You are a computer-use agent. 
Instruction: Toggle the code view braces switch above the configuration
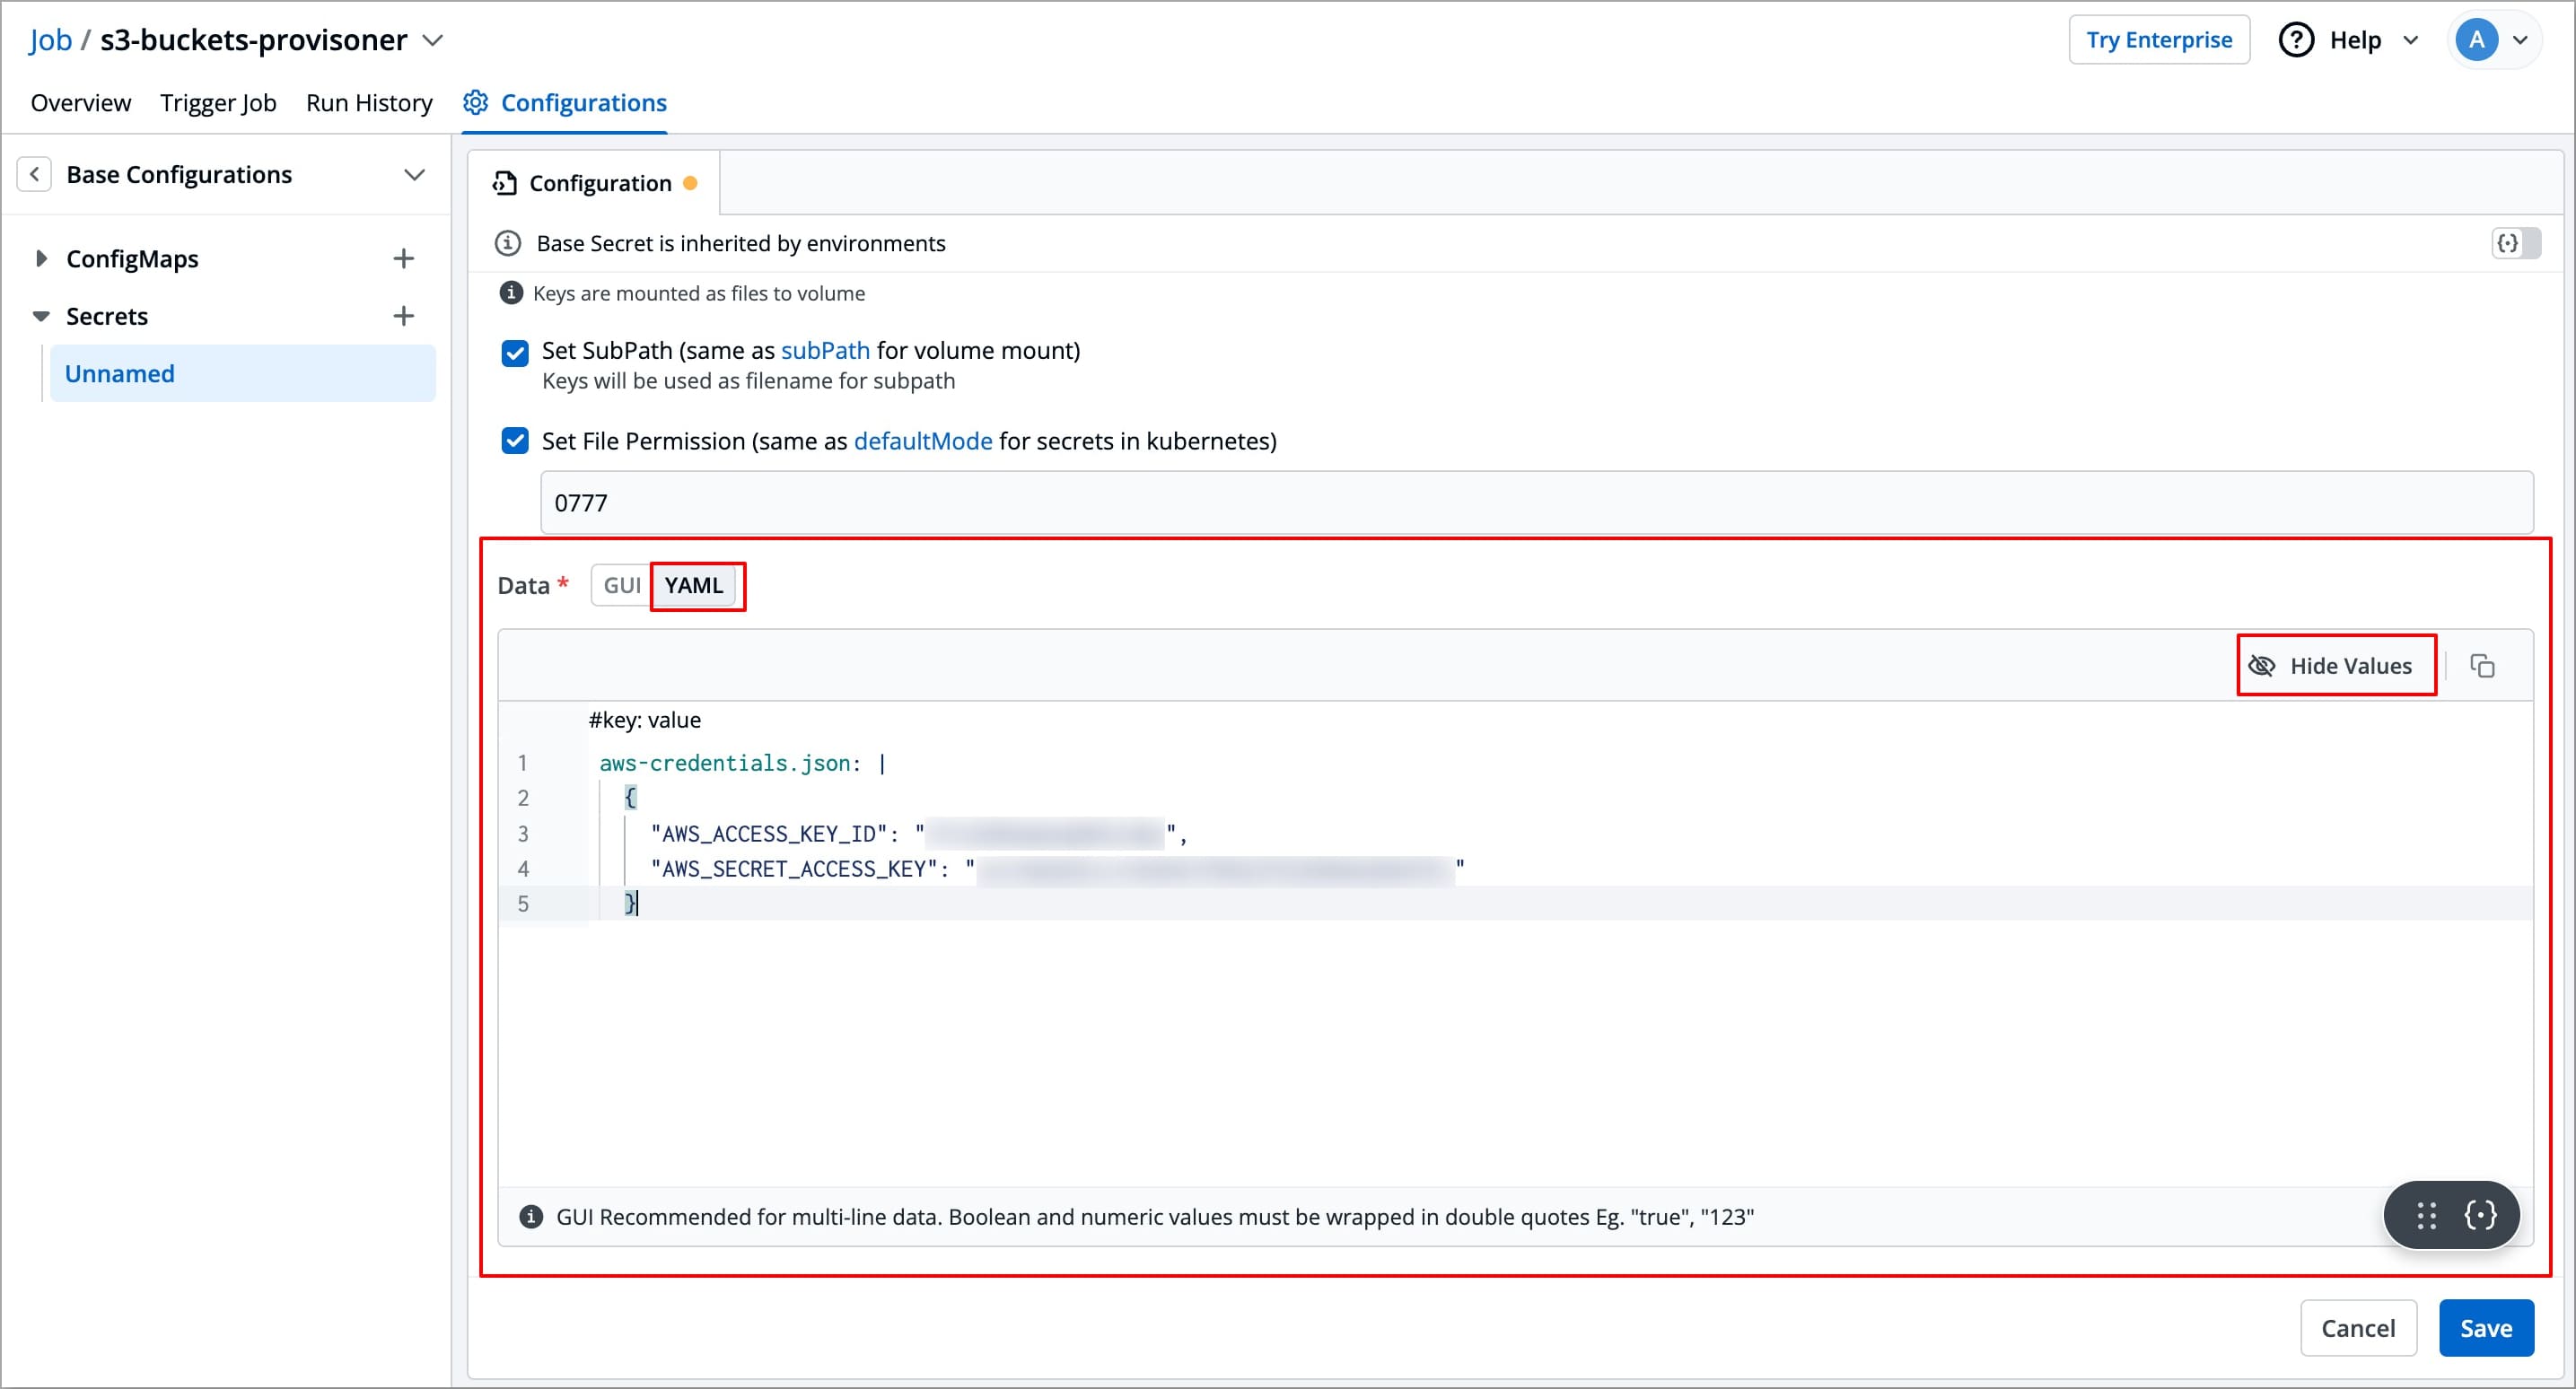[2515, 242]
